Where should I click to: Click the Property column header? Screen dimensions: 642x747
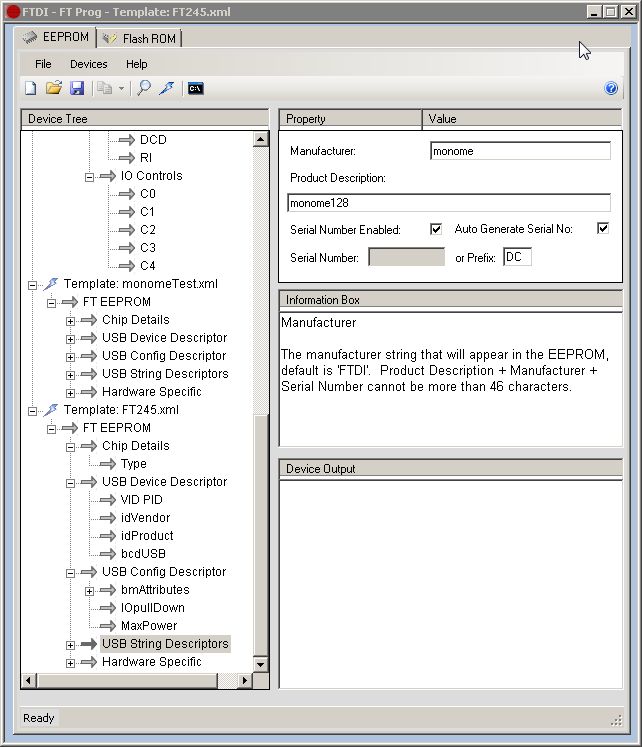click(350, 119)
